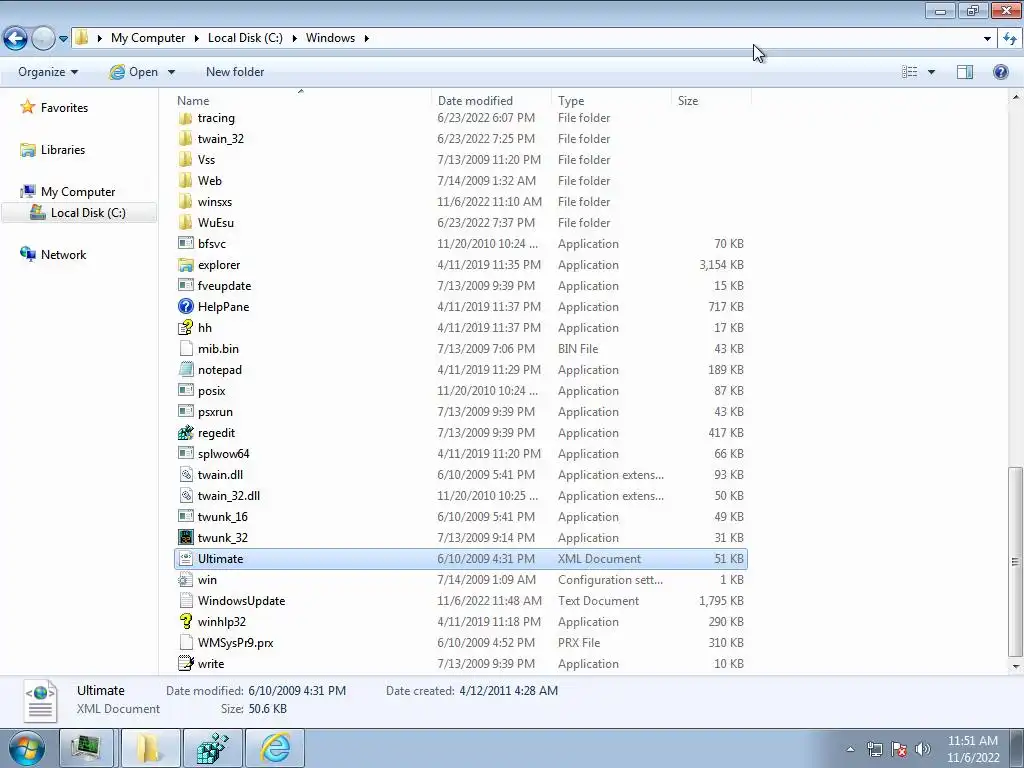
Task: Create a New folder
Action: pyautogui.click(x=235, y=72)
